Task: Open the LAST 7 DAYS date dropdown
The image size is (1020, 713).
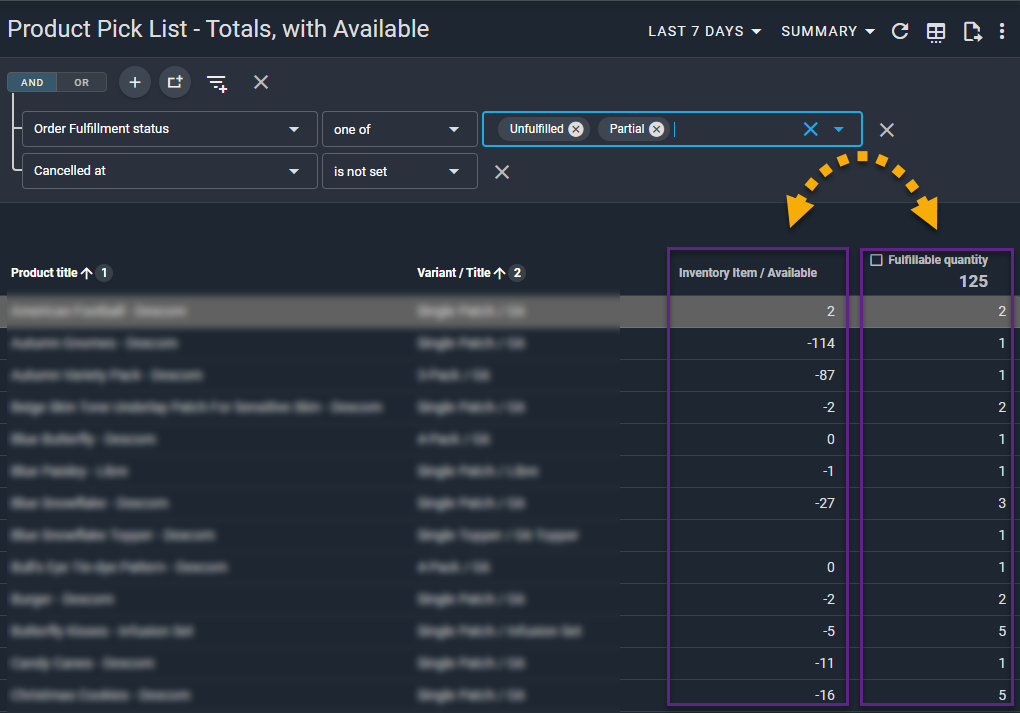Action: [x=704, y=32]
